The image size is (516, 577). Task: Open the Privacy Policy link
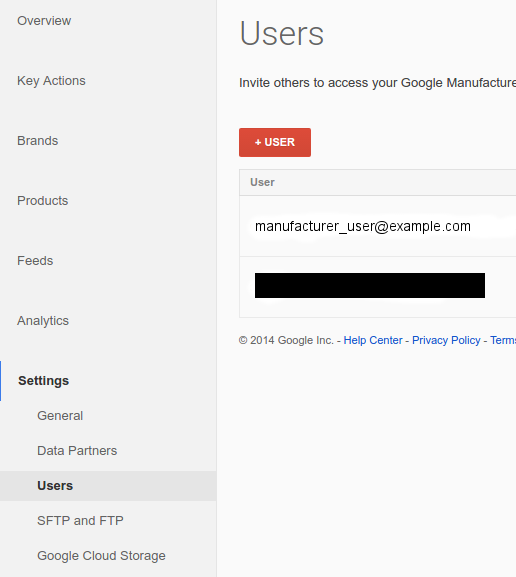pos(446,340)
